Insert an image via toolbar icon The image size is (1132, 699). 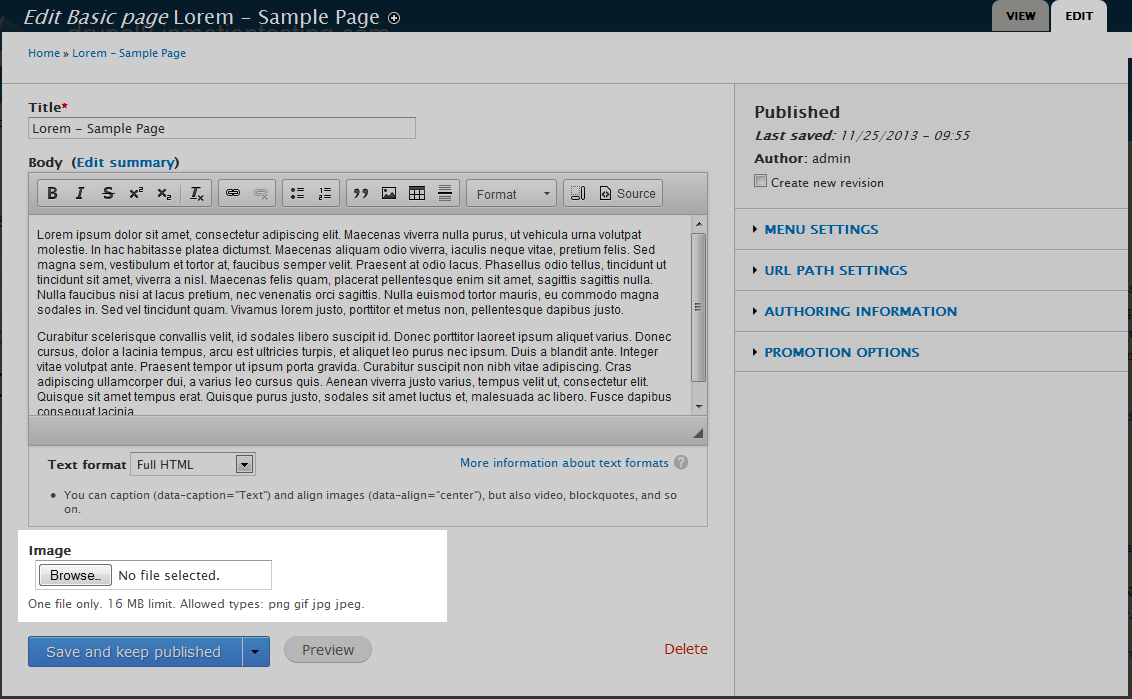pos(389,194)
